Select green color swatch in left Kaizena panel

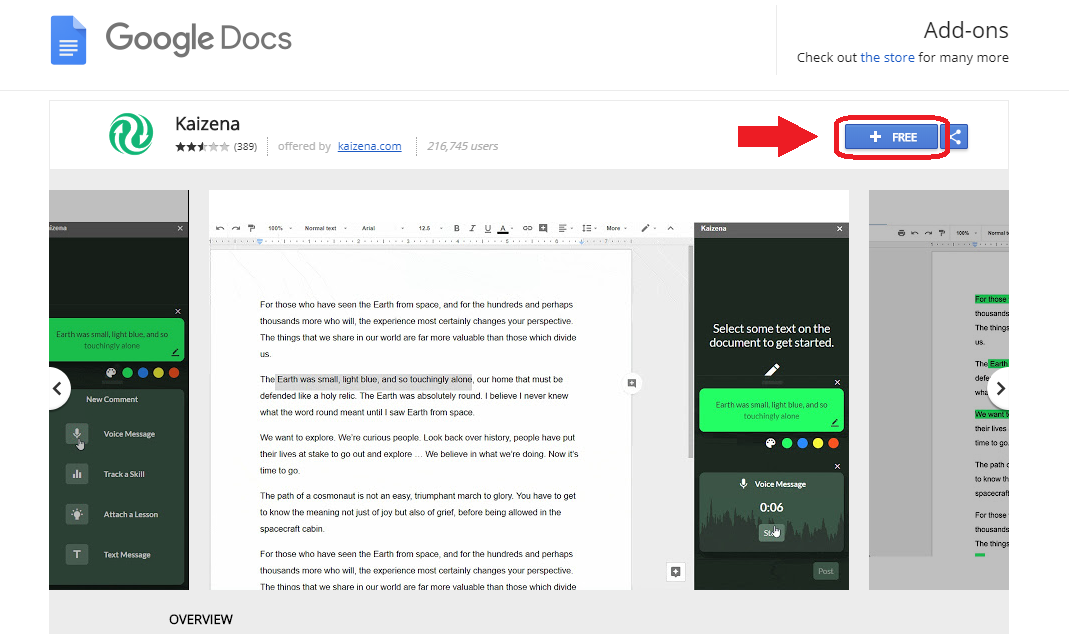pos(127,373)
